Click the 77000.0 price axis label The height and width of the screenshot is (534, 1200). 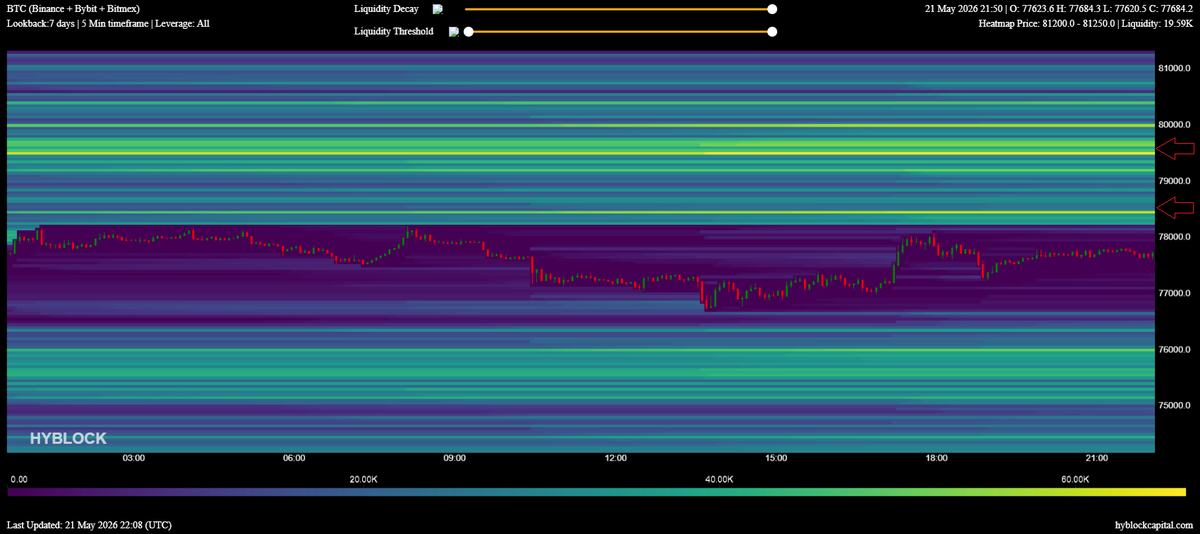pyautogui.click(x=1176, y=293)
